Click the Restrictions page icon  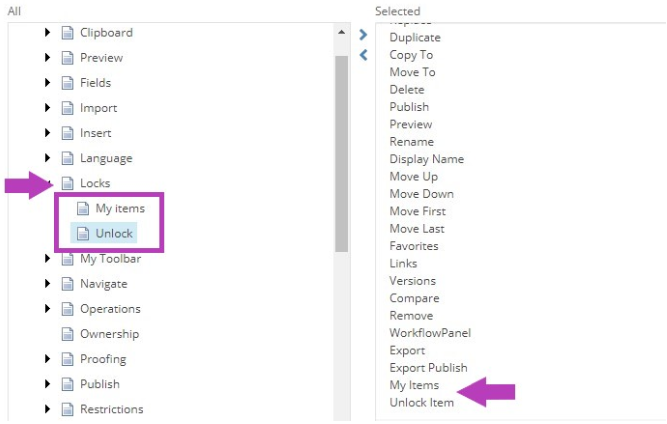tap(68, 409)
